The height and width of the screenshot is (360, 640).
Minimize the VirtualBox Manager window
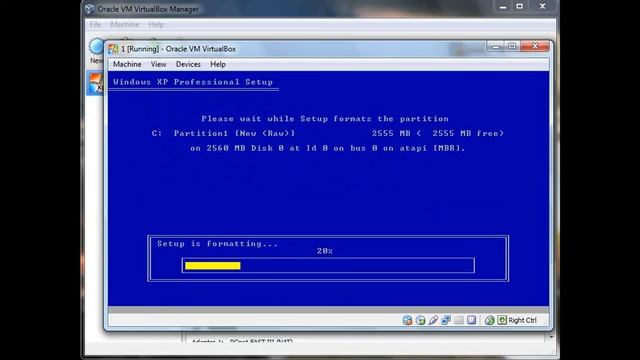(x=503, y=7)
